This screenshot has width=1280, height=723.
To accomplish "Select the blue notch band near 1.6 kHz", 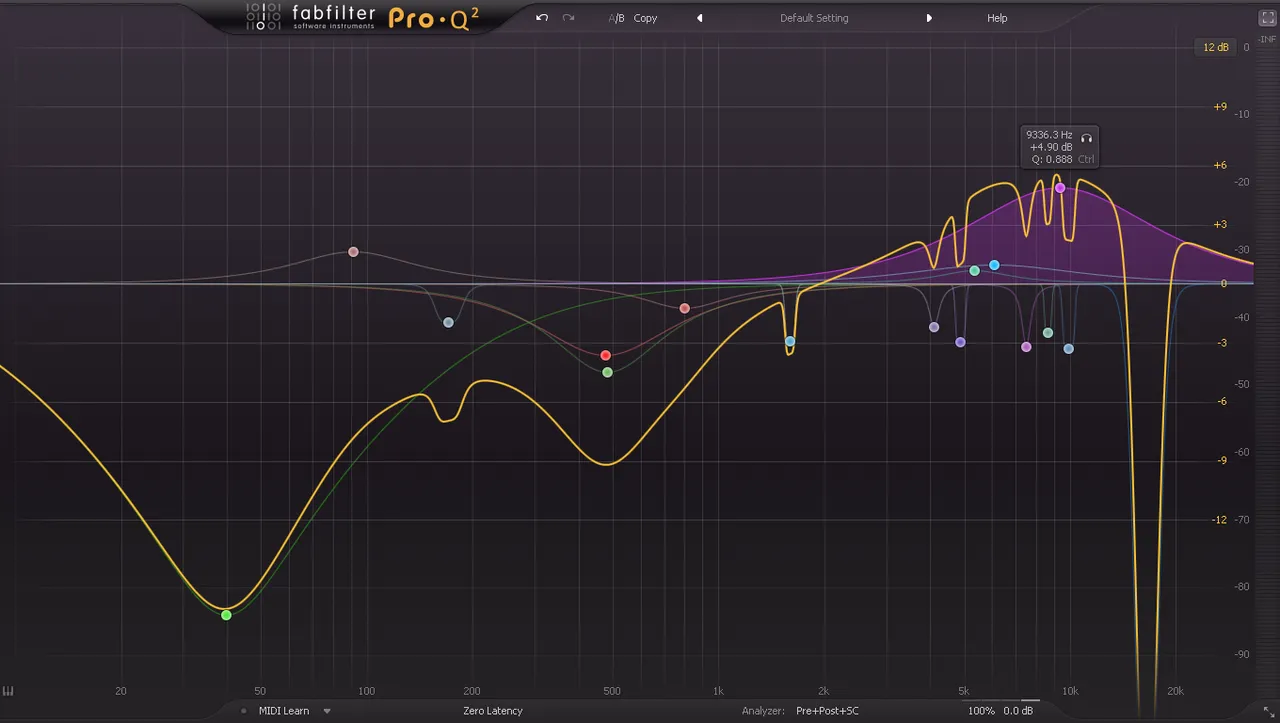I will pyautogui.click(x=790, y=341).
